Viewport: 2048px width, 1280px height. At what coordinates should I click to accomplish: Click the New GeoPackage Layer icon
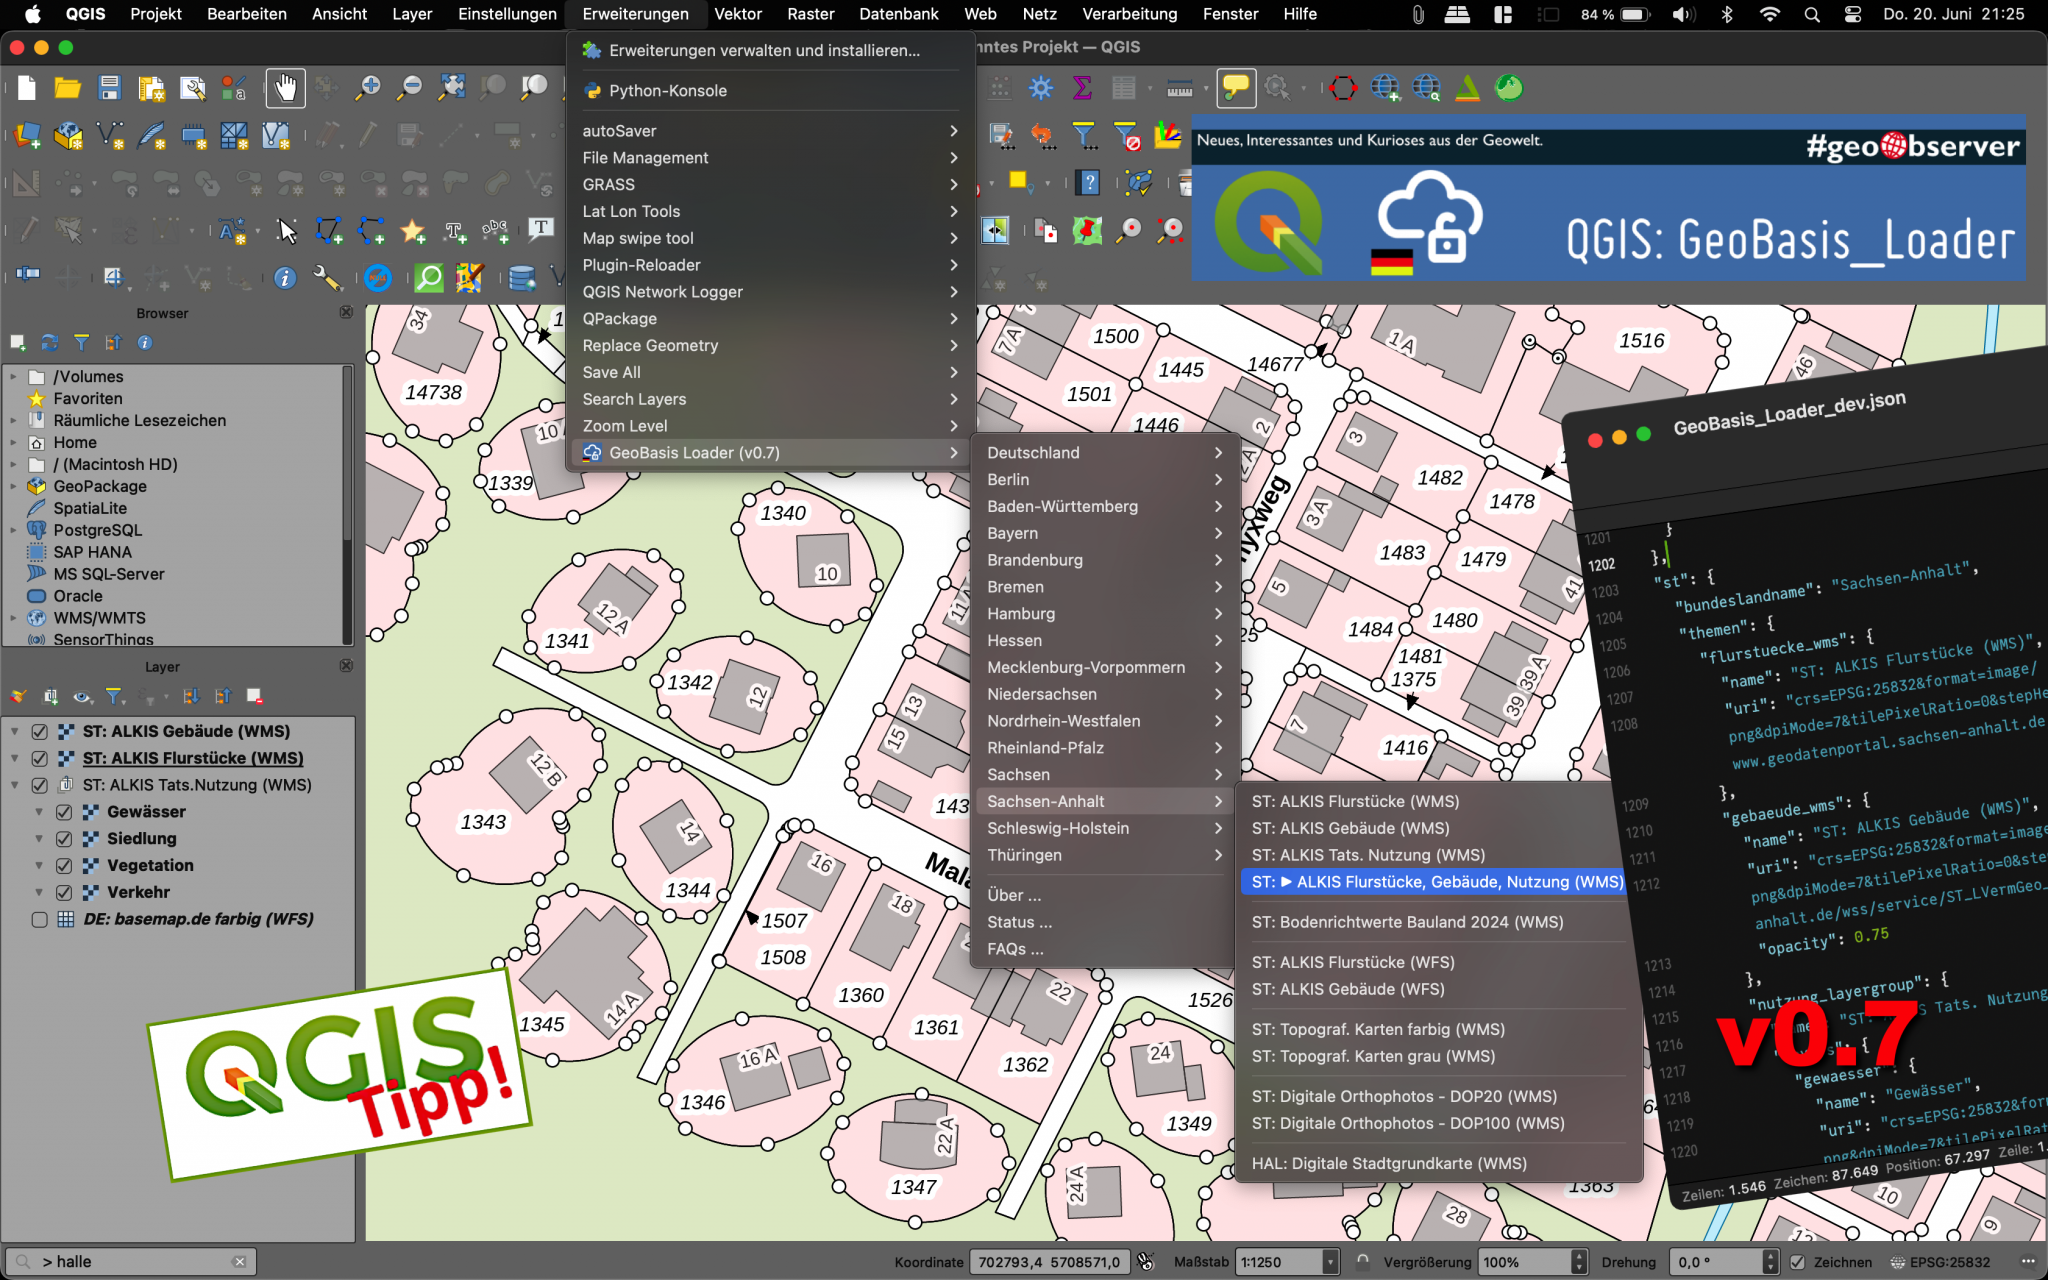click(x=68, y=136)
